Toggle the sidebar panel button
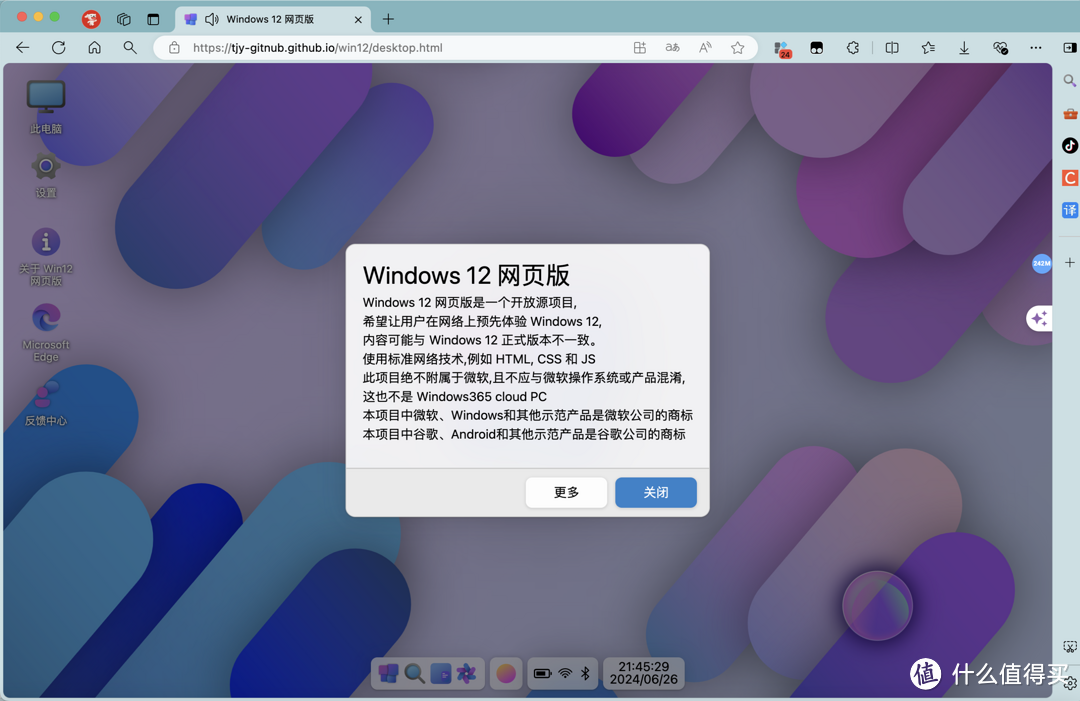 click(x=1070, y=48)
